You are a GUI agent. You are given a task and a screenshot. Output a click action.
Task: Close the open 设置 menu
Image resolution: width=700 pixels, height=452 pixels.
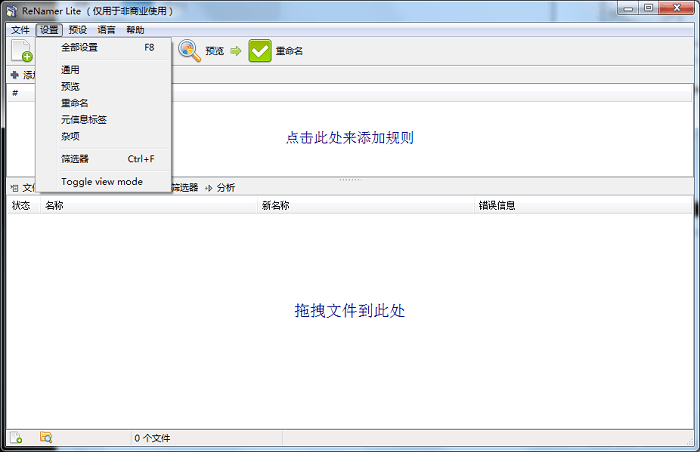[49, 30]
